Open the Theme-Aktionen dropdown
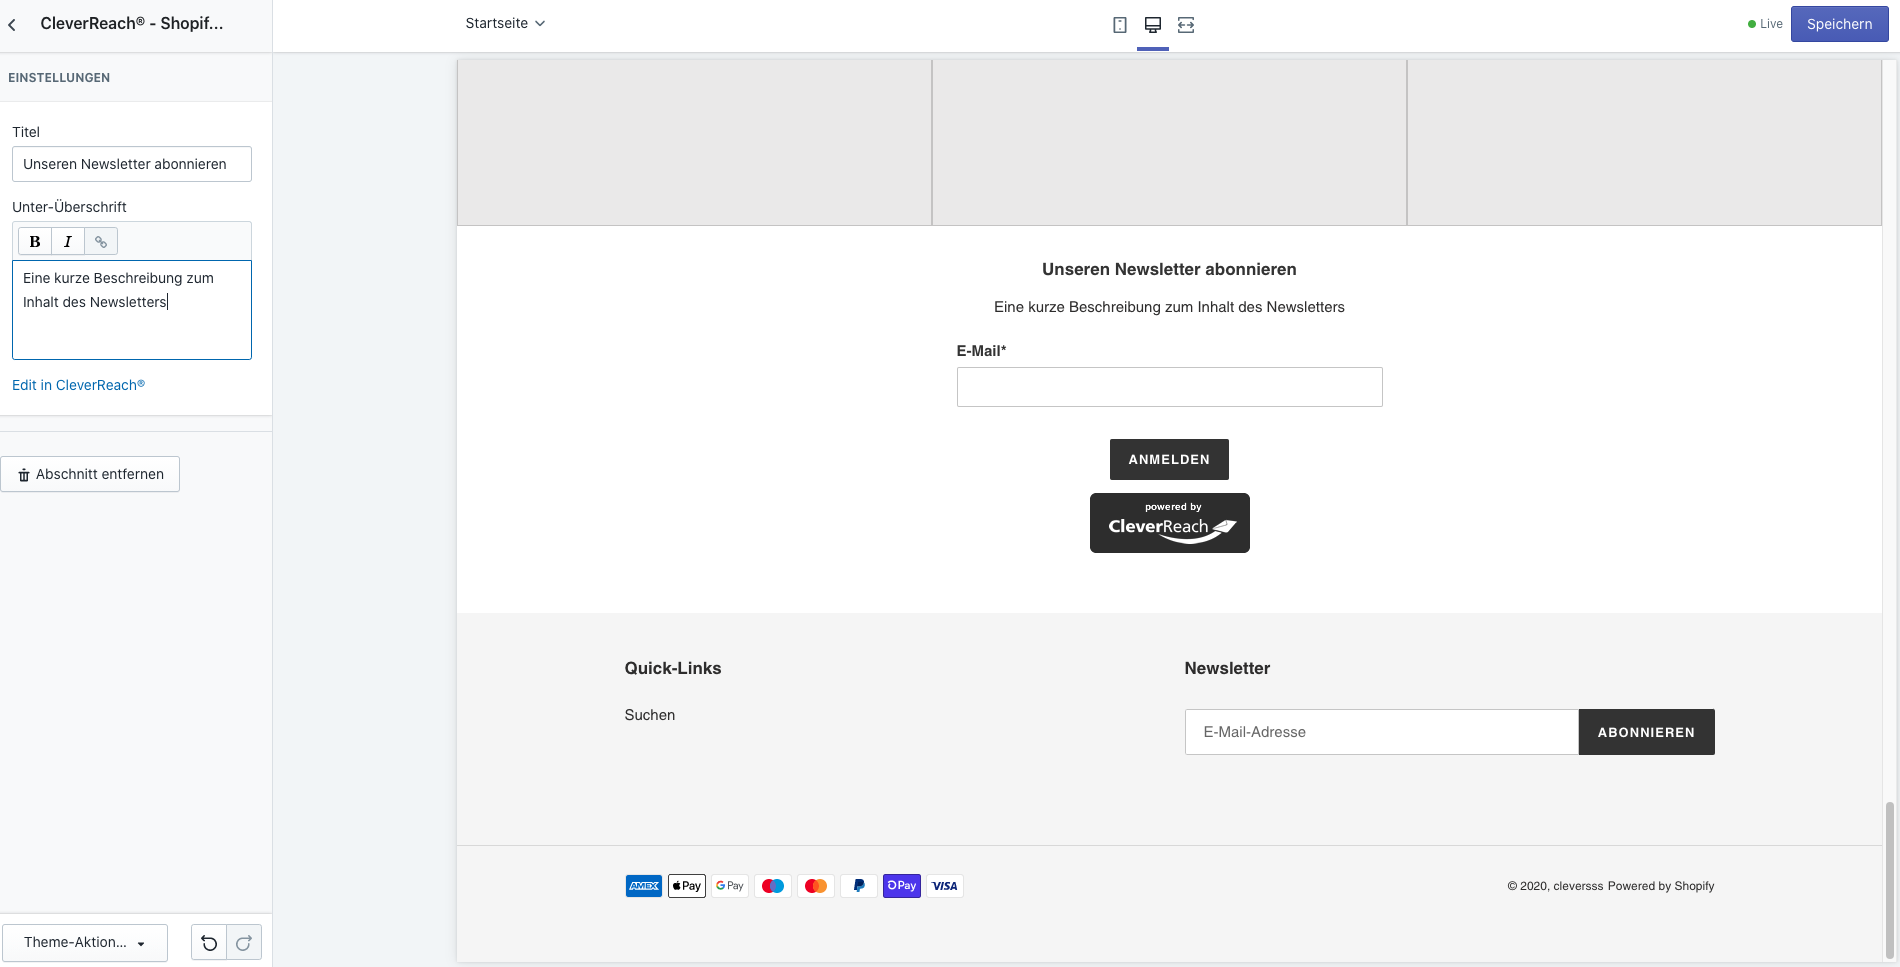The height and width of the screenshot is (967, 1900). click(x=85, y=942)
